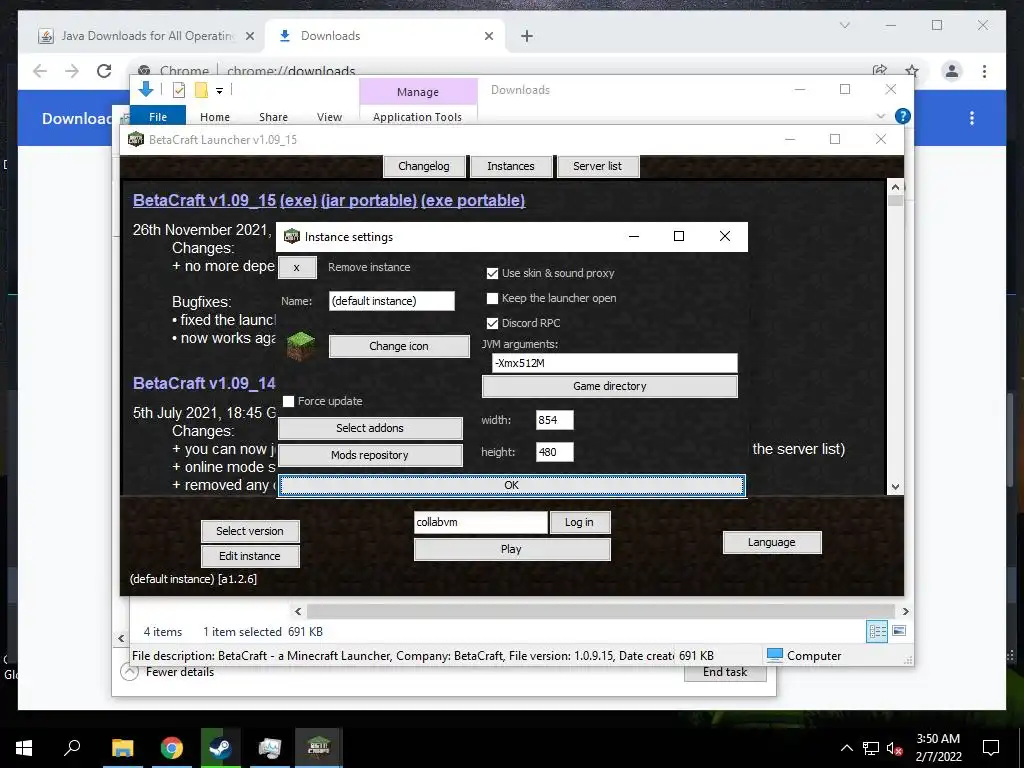Viewport: 1024px width, 768px height.
Task: Switch to Java Downloads Chrome tab
Action: coord(147,36)
